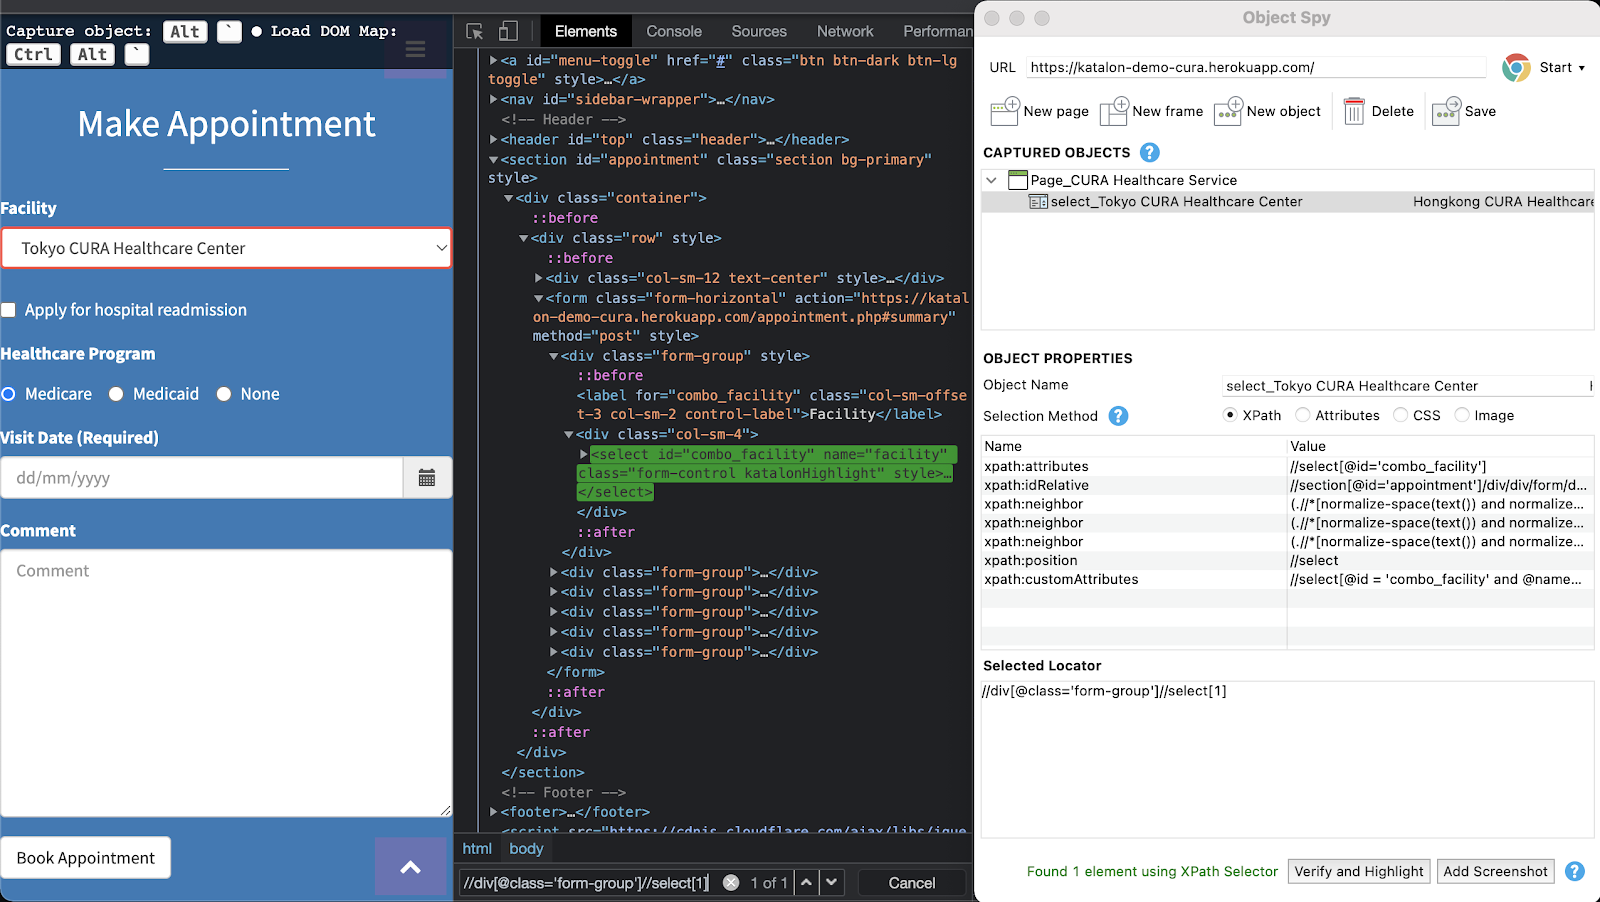Image resolution: width=1600 pixels, height=902 pixels.
Task: Open help icon beside Captured Objects
Action: click(1150, 152)
